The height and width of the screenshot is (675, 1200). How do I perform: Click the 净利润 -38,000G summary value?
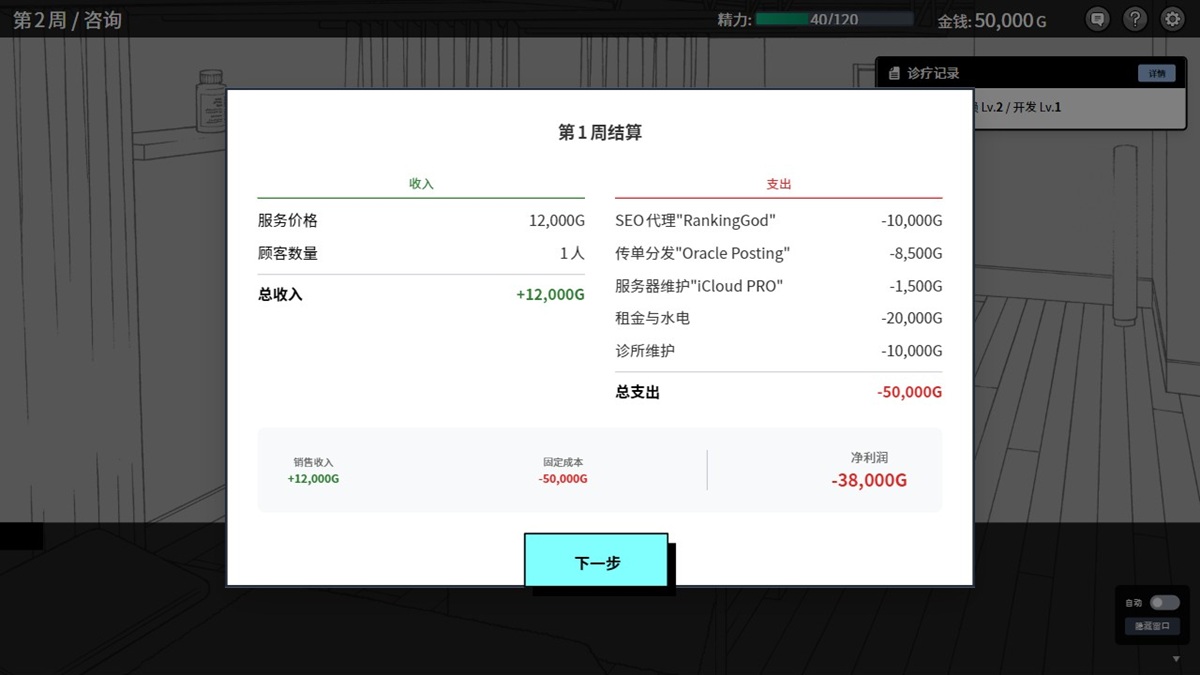pos(867,479)
